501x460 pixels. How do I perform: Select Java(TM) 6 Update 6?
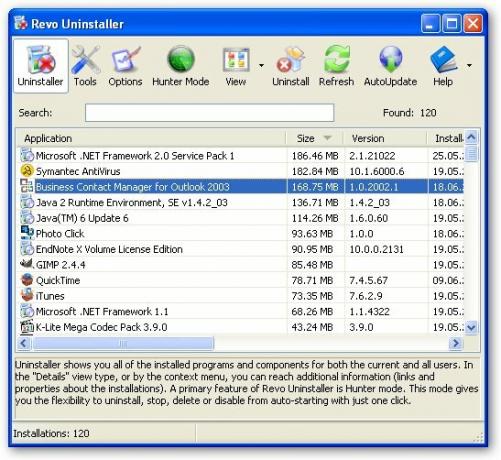241,218
